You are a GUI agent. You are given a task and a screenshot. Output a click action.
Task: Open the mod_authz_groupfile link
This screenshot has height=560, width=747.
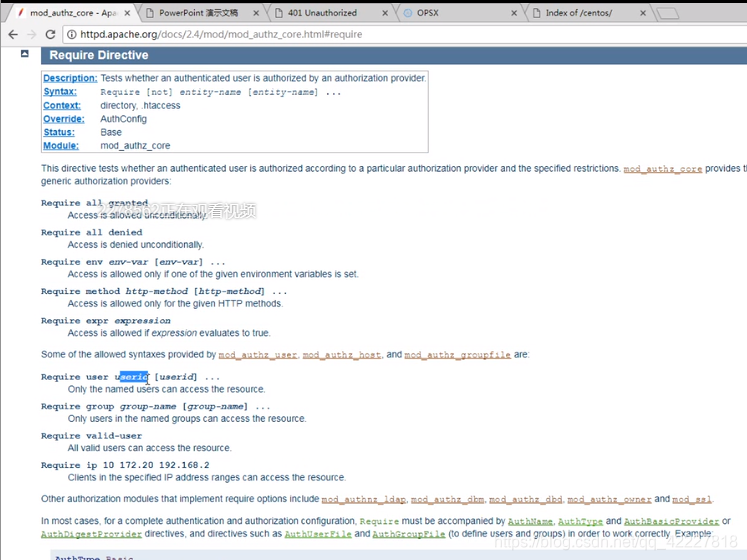pyautogui.click(x=457, y=355)
